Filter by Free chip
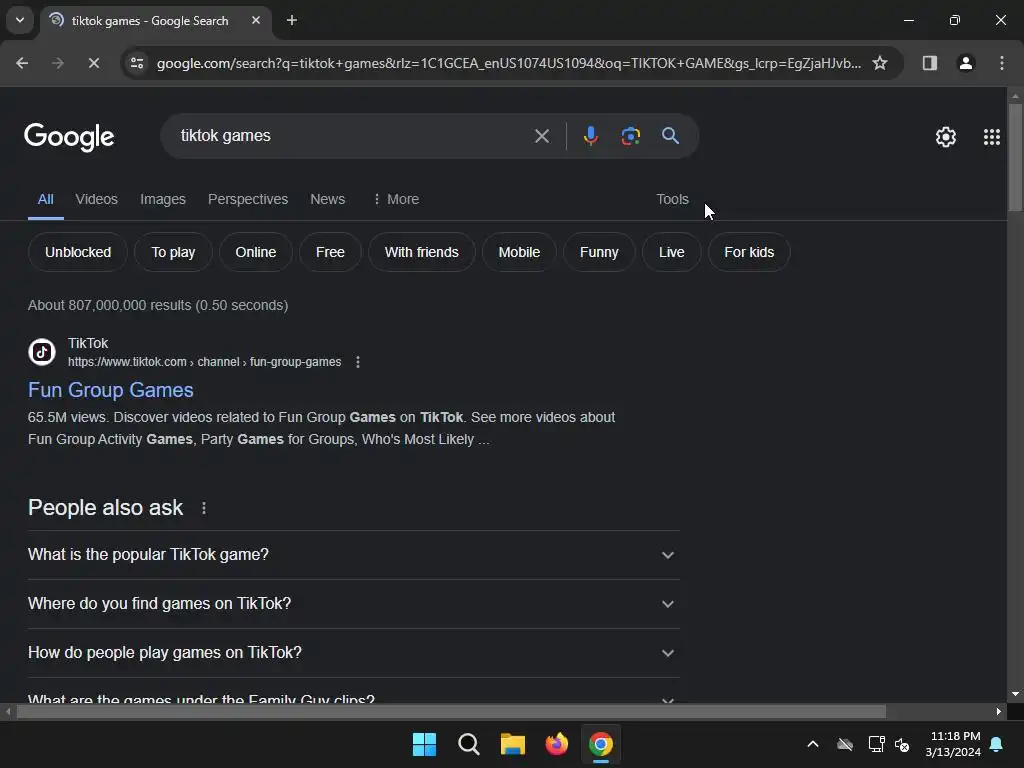Viewport: 1024px width, 768px height. click(x=330, y=252)
